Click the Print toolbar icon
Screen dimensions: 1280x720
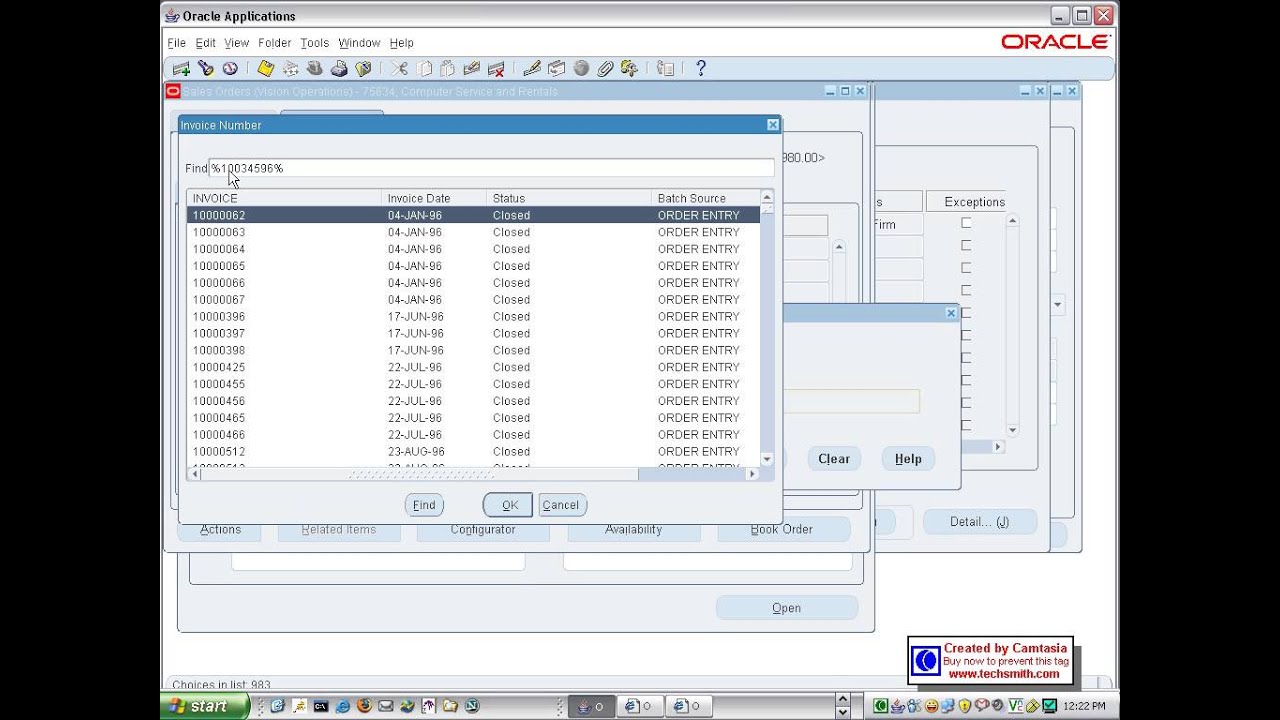pos(339,68)
